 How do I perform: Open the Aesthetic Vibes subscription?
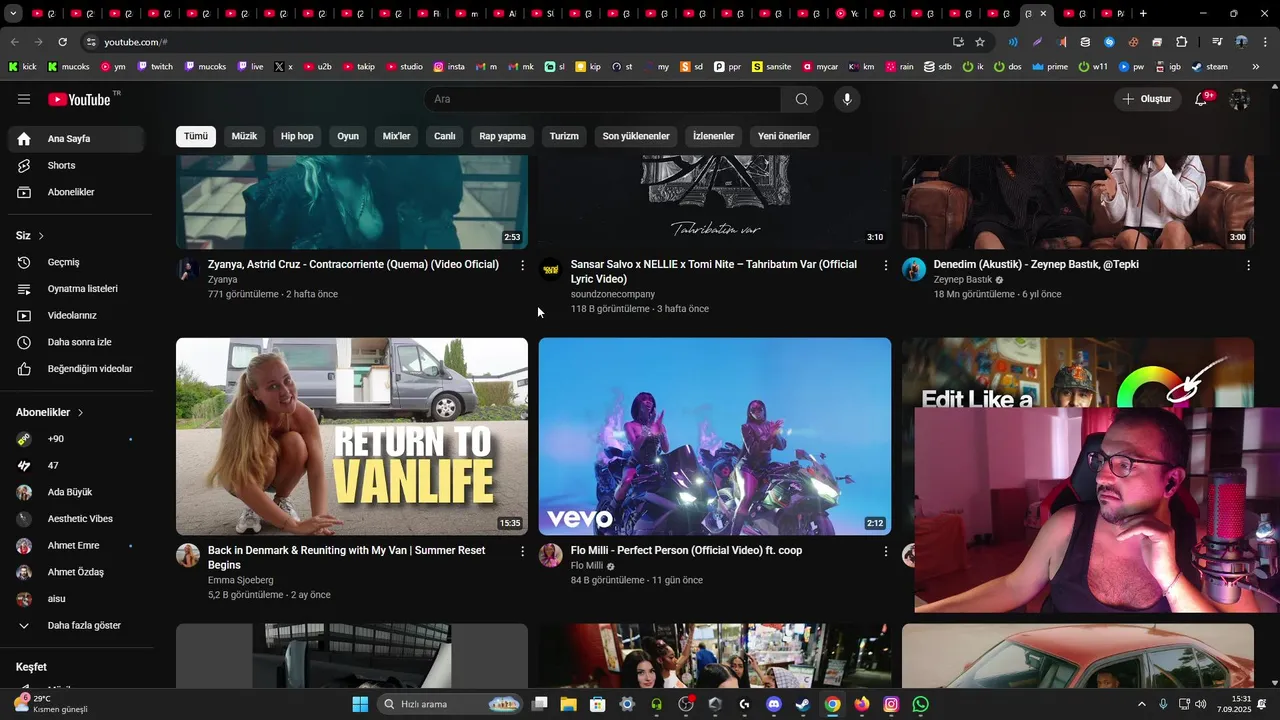click(76, 519)
